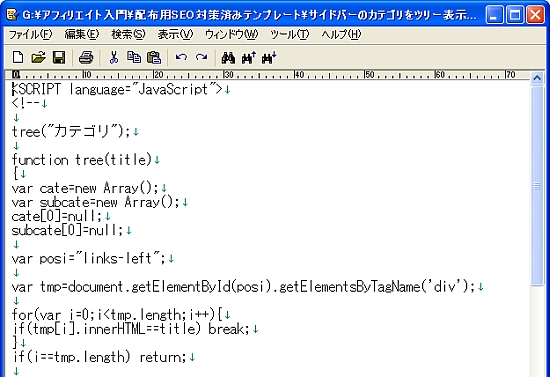
Task: Click the vertical scrollbar up arrow
Action: (537, 78)
